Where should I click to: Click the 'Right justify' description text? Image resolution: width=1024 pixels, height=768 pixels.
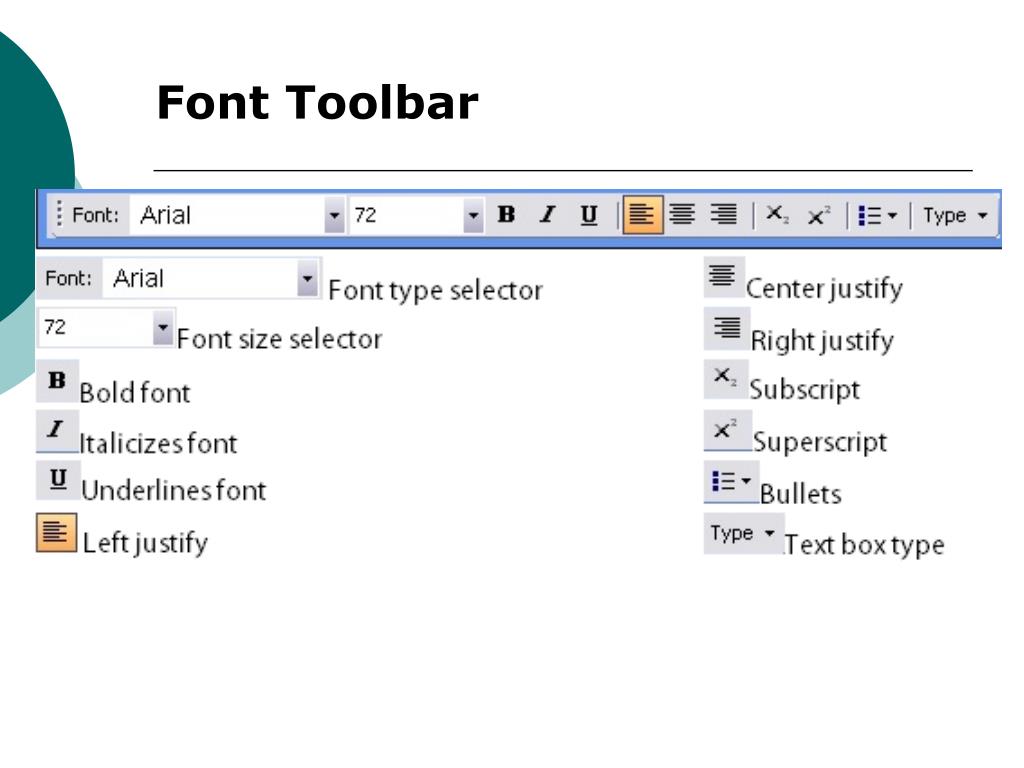pyautogui.click(x=822, y=341)
